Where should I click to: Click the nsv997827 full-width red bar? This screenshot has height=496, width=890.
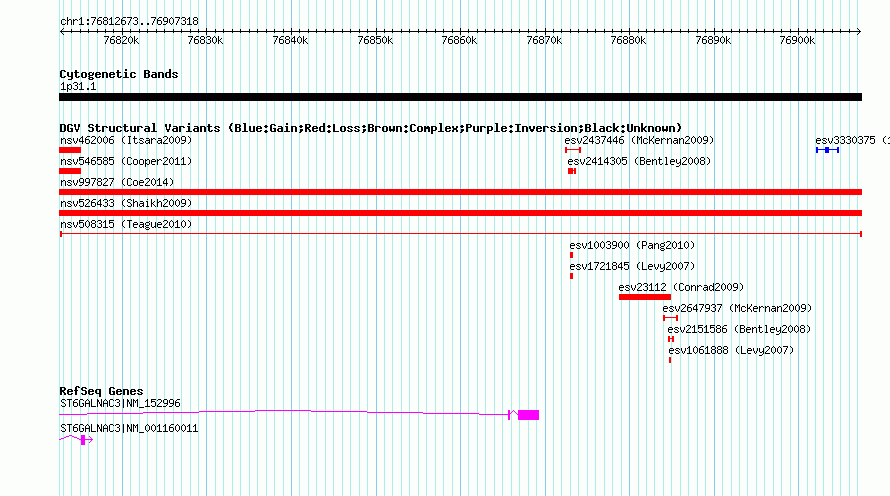click(x=460, y=192)
